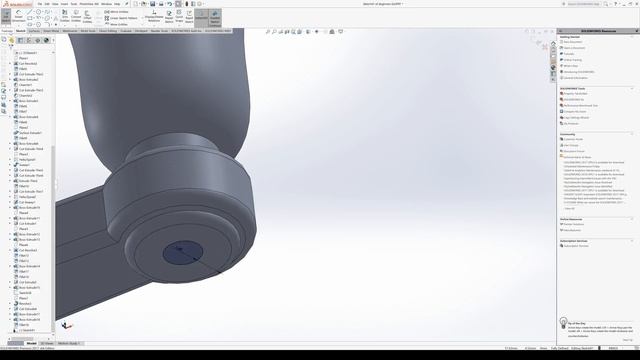Click Zoom to Fit in heads-up view toolbar

point(268,31)
